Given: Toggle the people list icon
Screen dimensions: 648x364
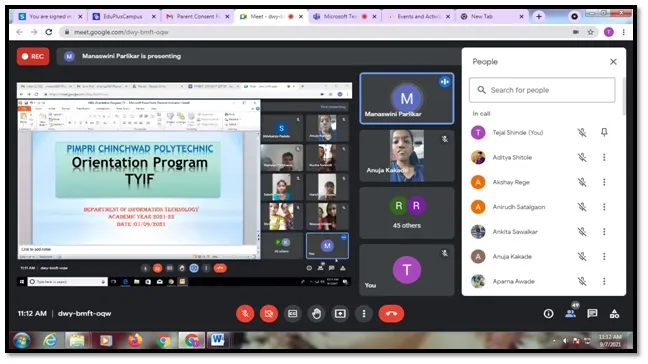Looking at the screenshot, I should pos(571,313).
